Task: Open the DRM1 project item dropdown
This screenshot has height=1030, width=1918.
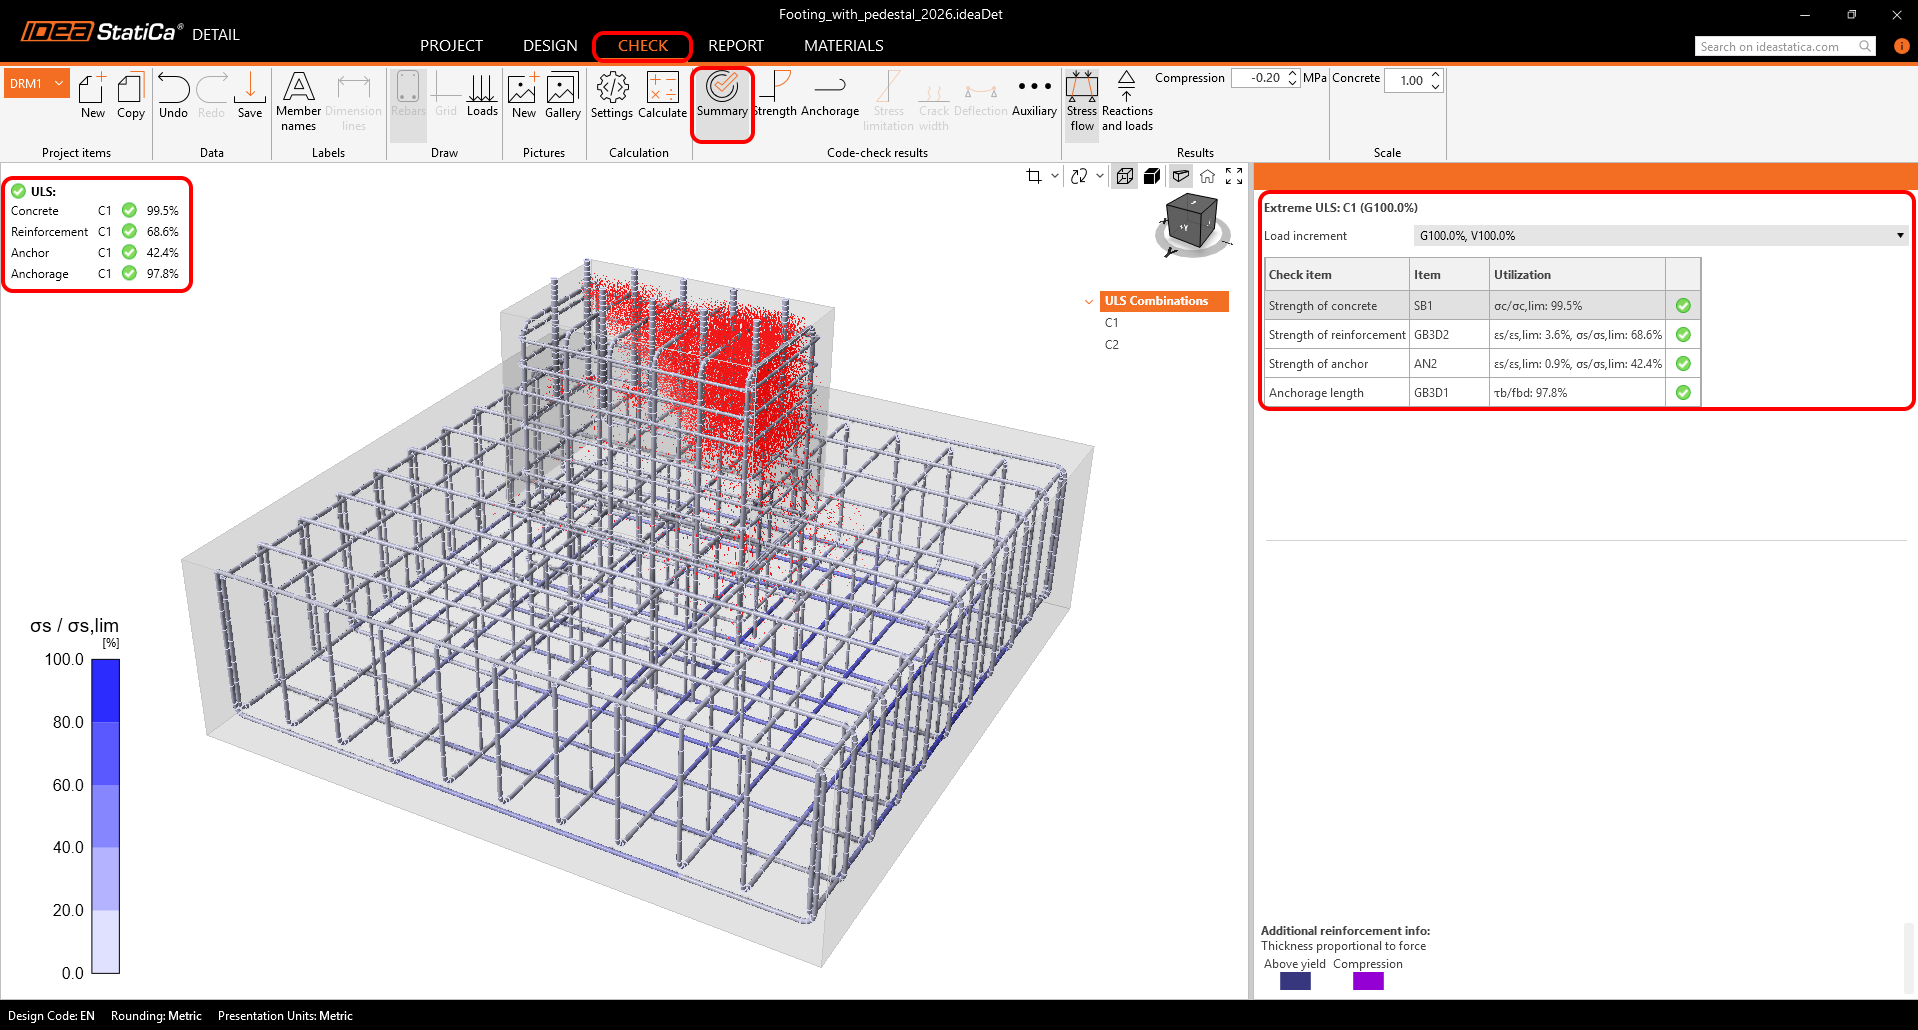Action: pos(59,83)
